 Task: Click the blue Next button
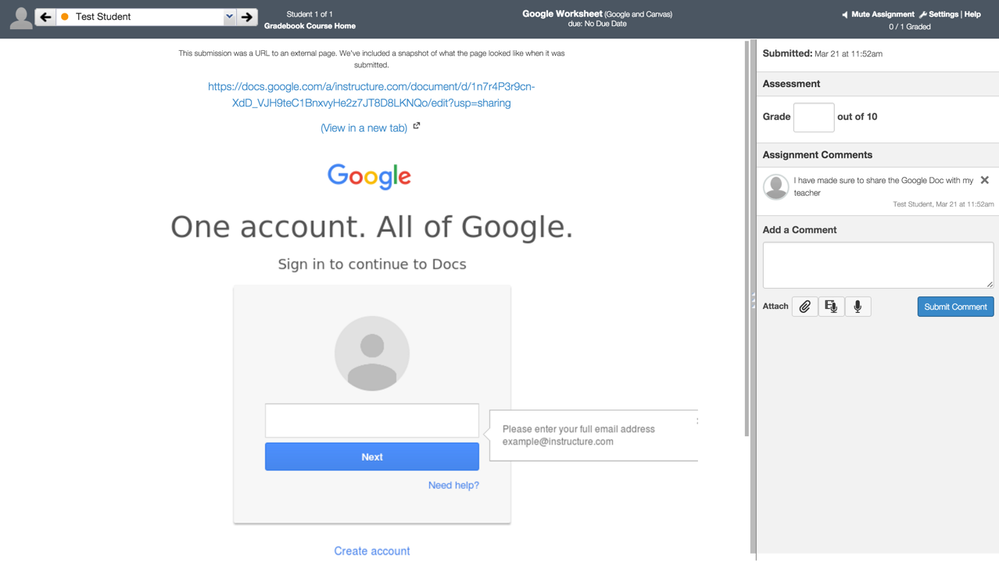pyautogui.click(x=372, y=457)
